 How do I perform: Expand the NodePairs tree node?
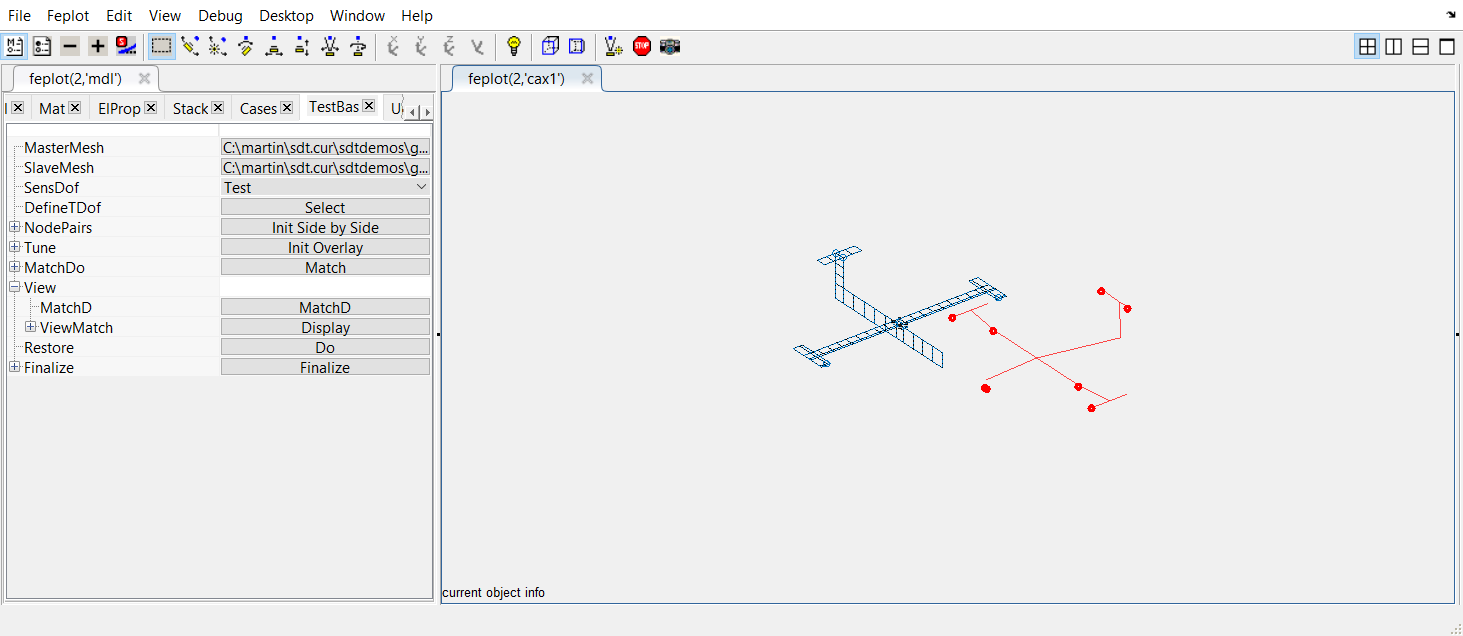coord(15,227)
